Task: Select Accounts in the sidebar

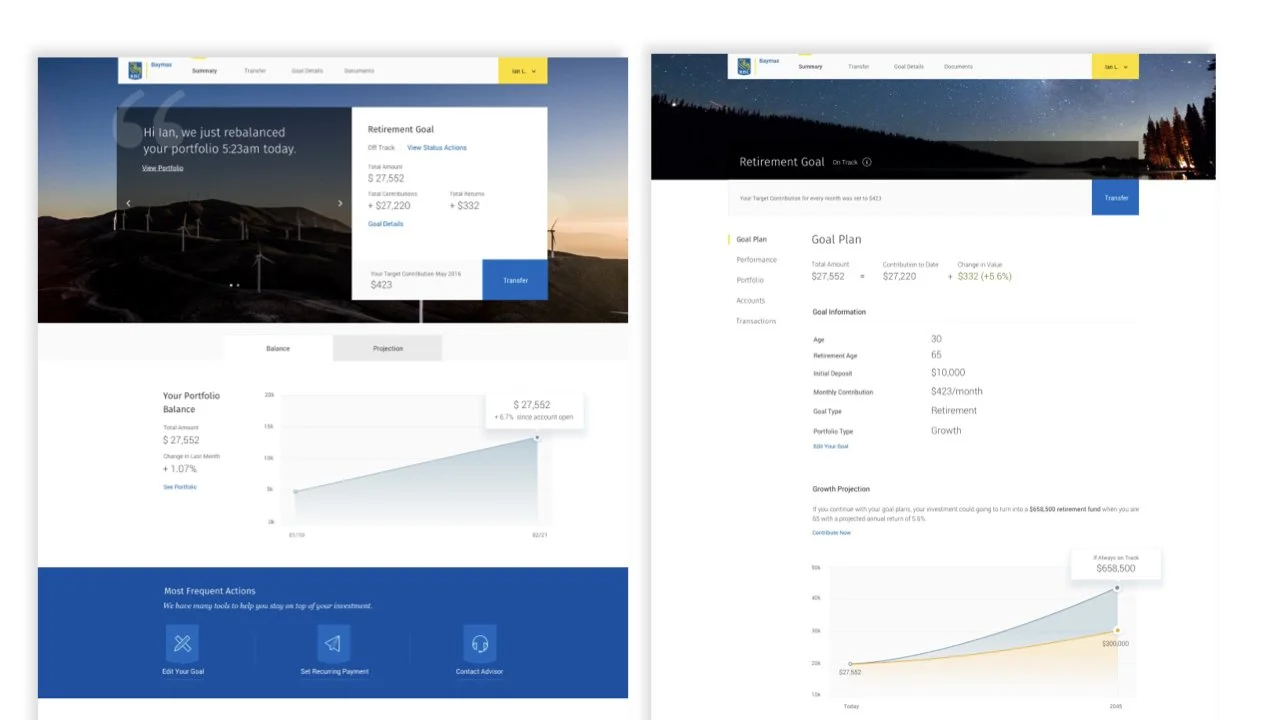Action: (x=751, y=301)
